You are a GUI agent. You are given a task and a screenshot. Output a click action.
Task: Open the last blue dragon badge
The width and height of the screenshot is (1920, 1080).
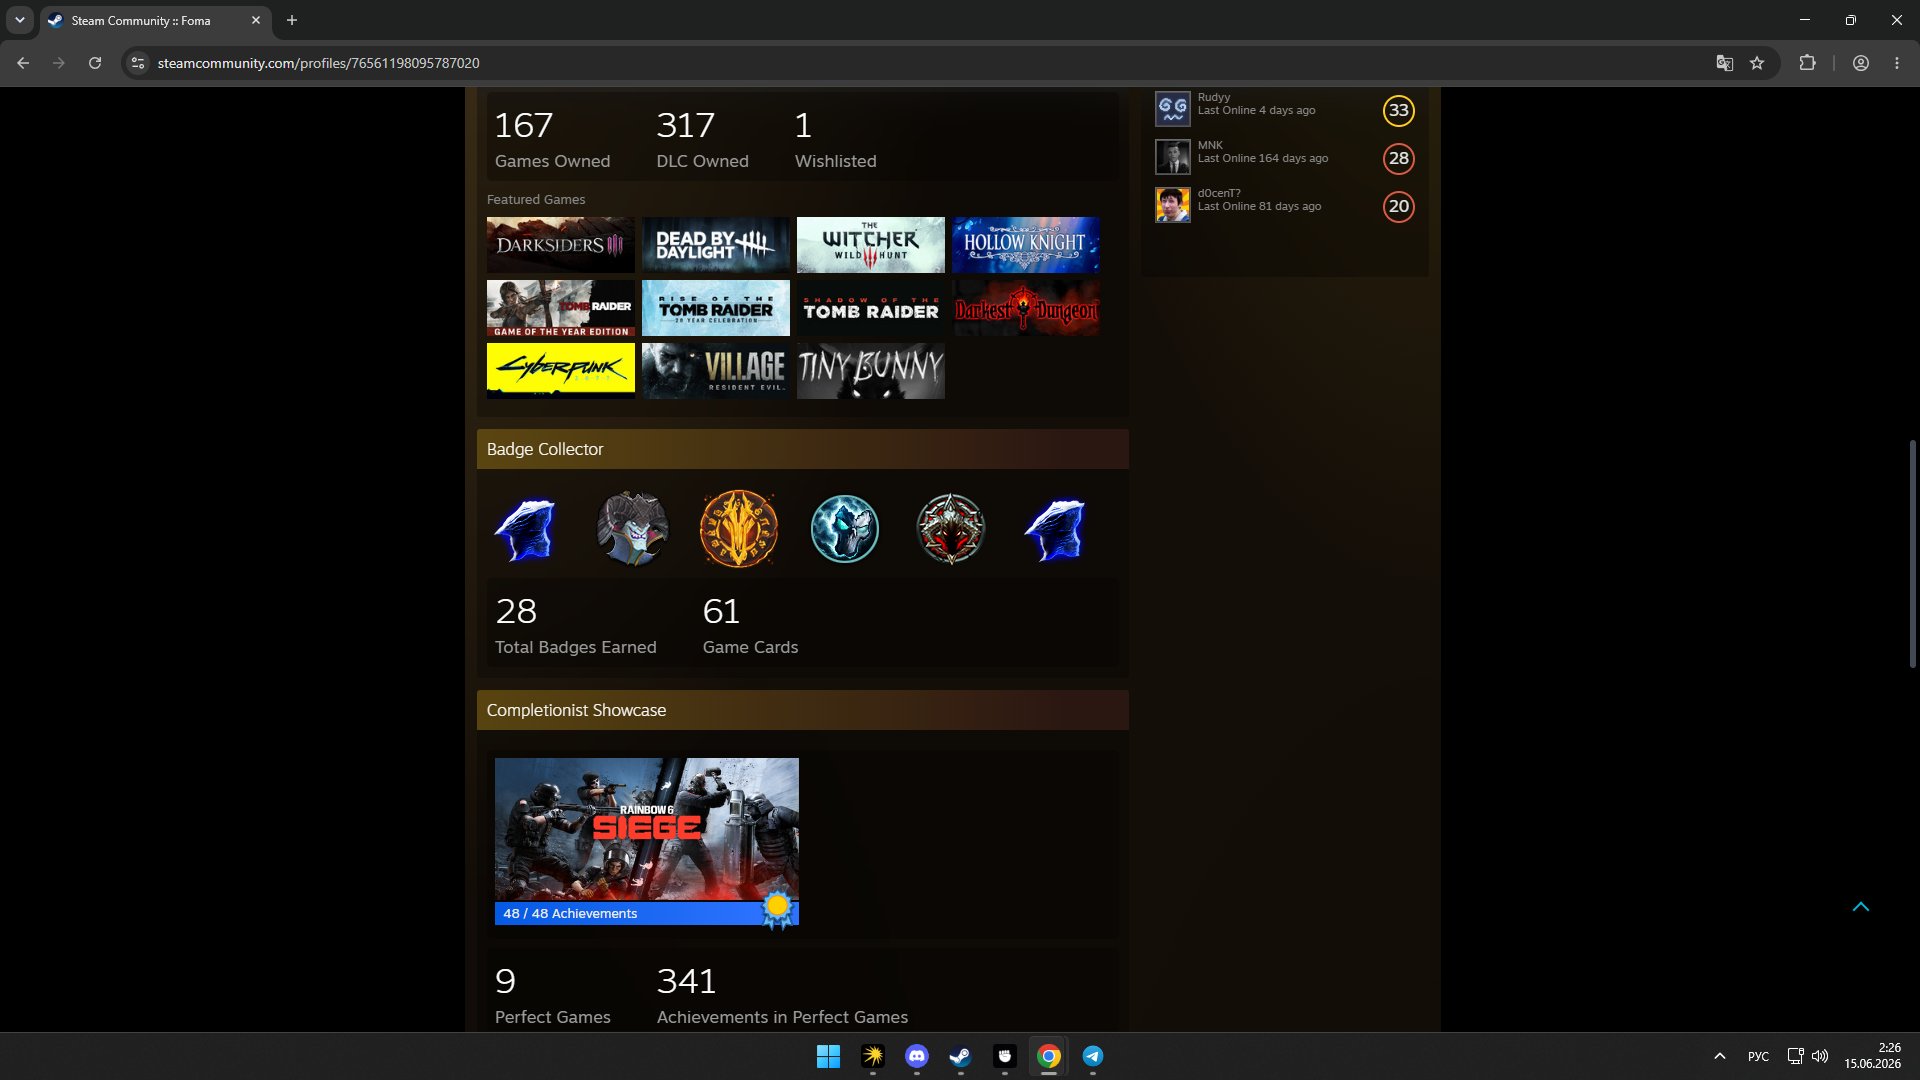(x=1055, y=529)
